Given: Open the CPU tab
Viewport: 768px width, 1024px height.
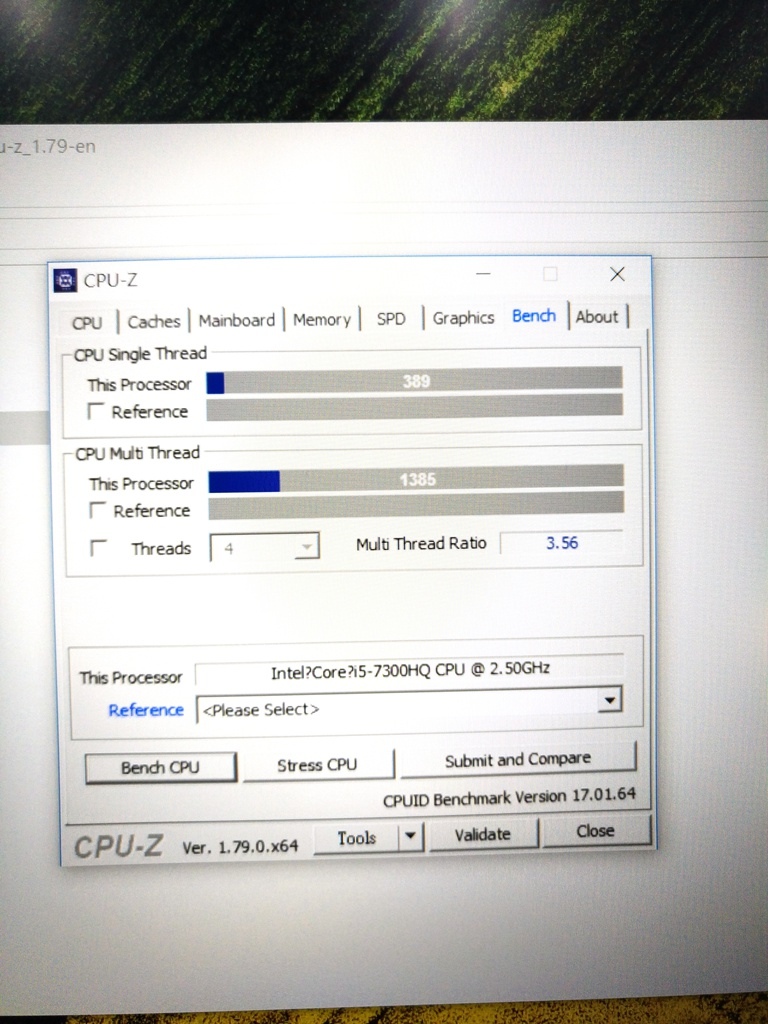Looking at the screenshot, I should coord(88,323).
